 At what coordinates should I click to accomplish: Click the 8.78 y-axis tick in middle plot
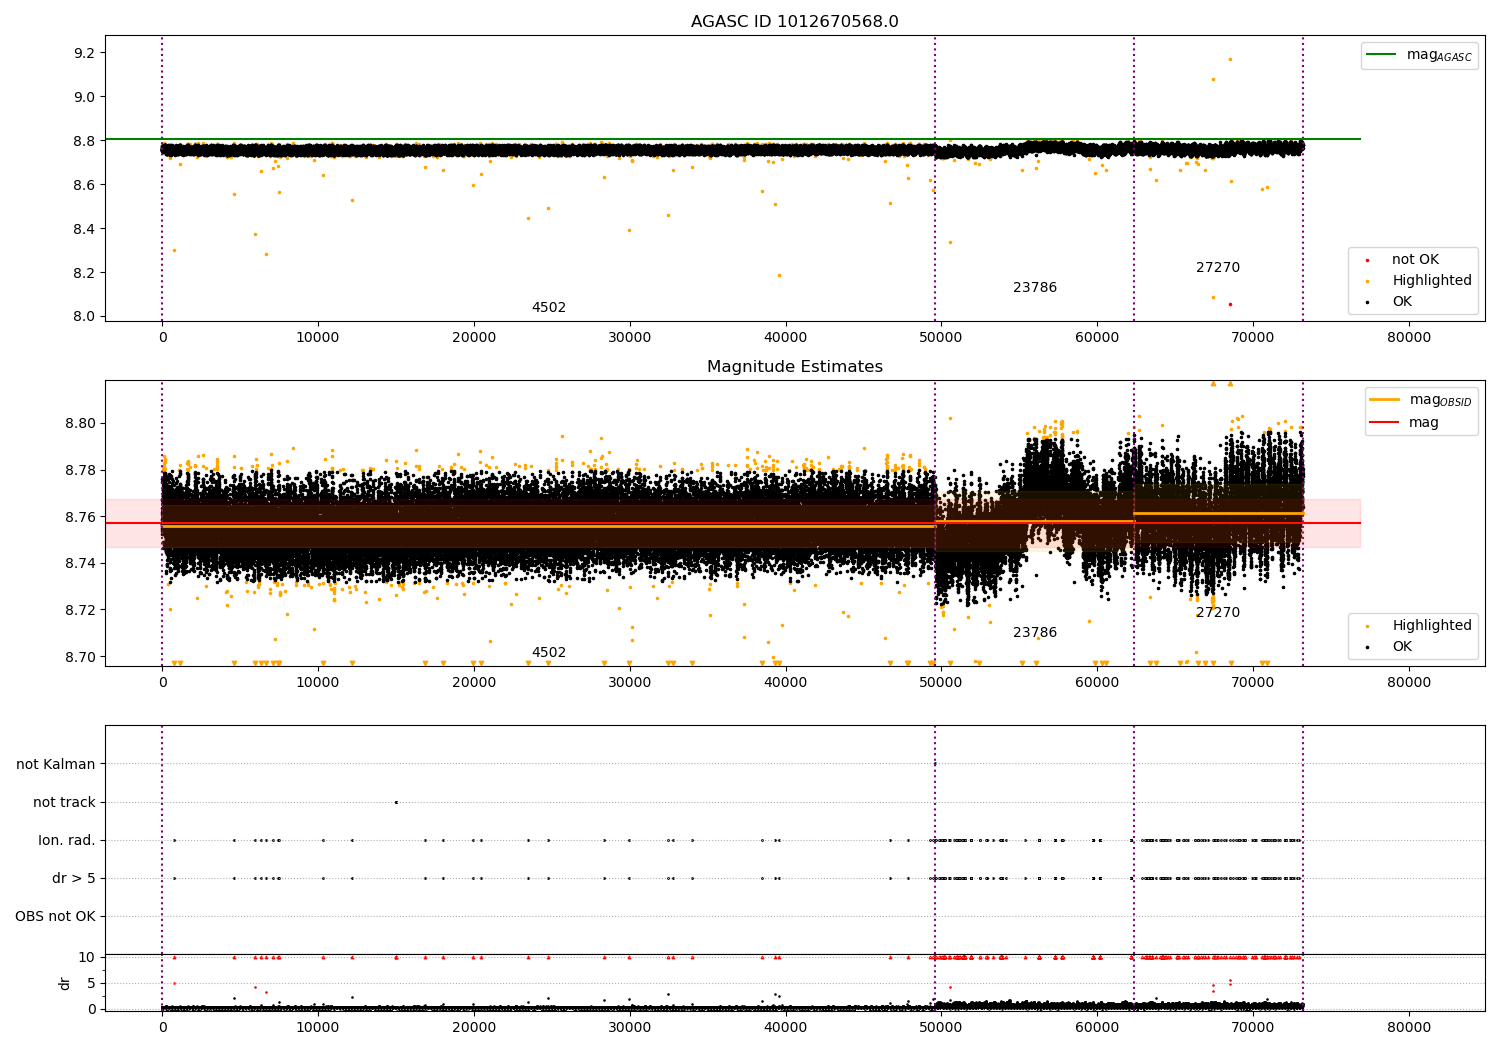coord(79,470)
